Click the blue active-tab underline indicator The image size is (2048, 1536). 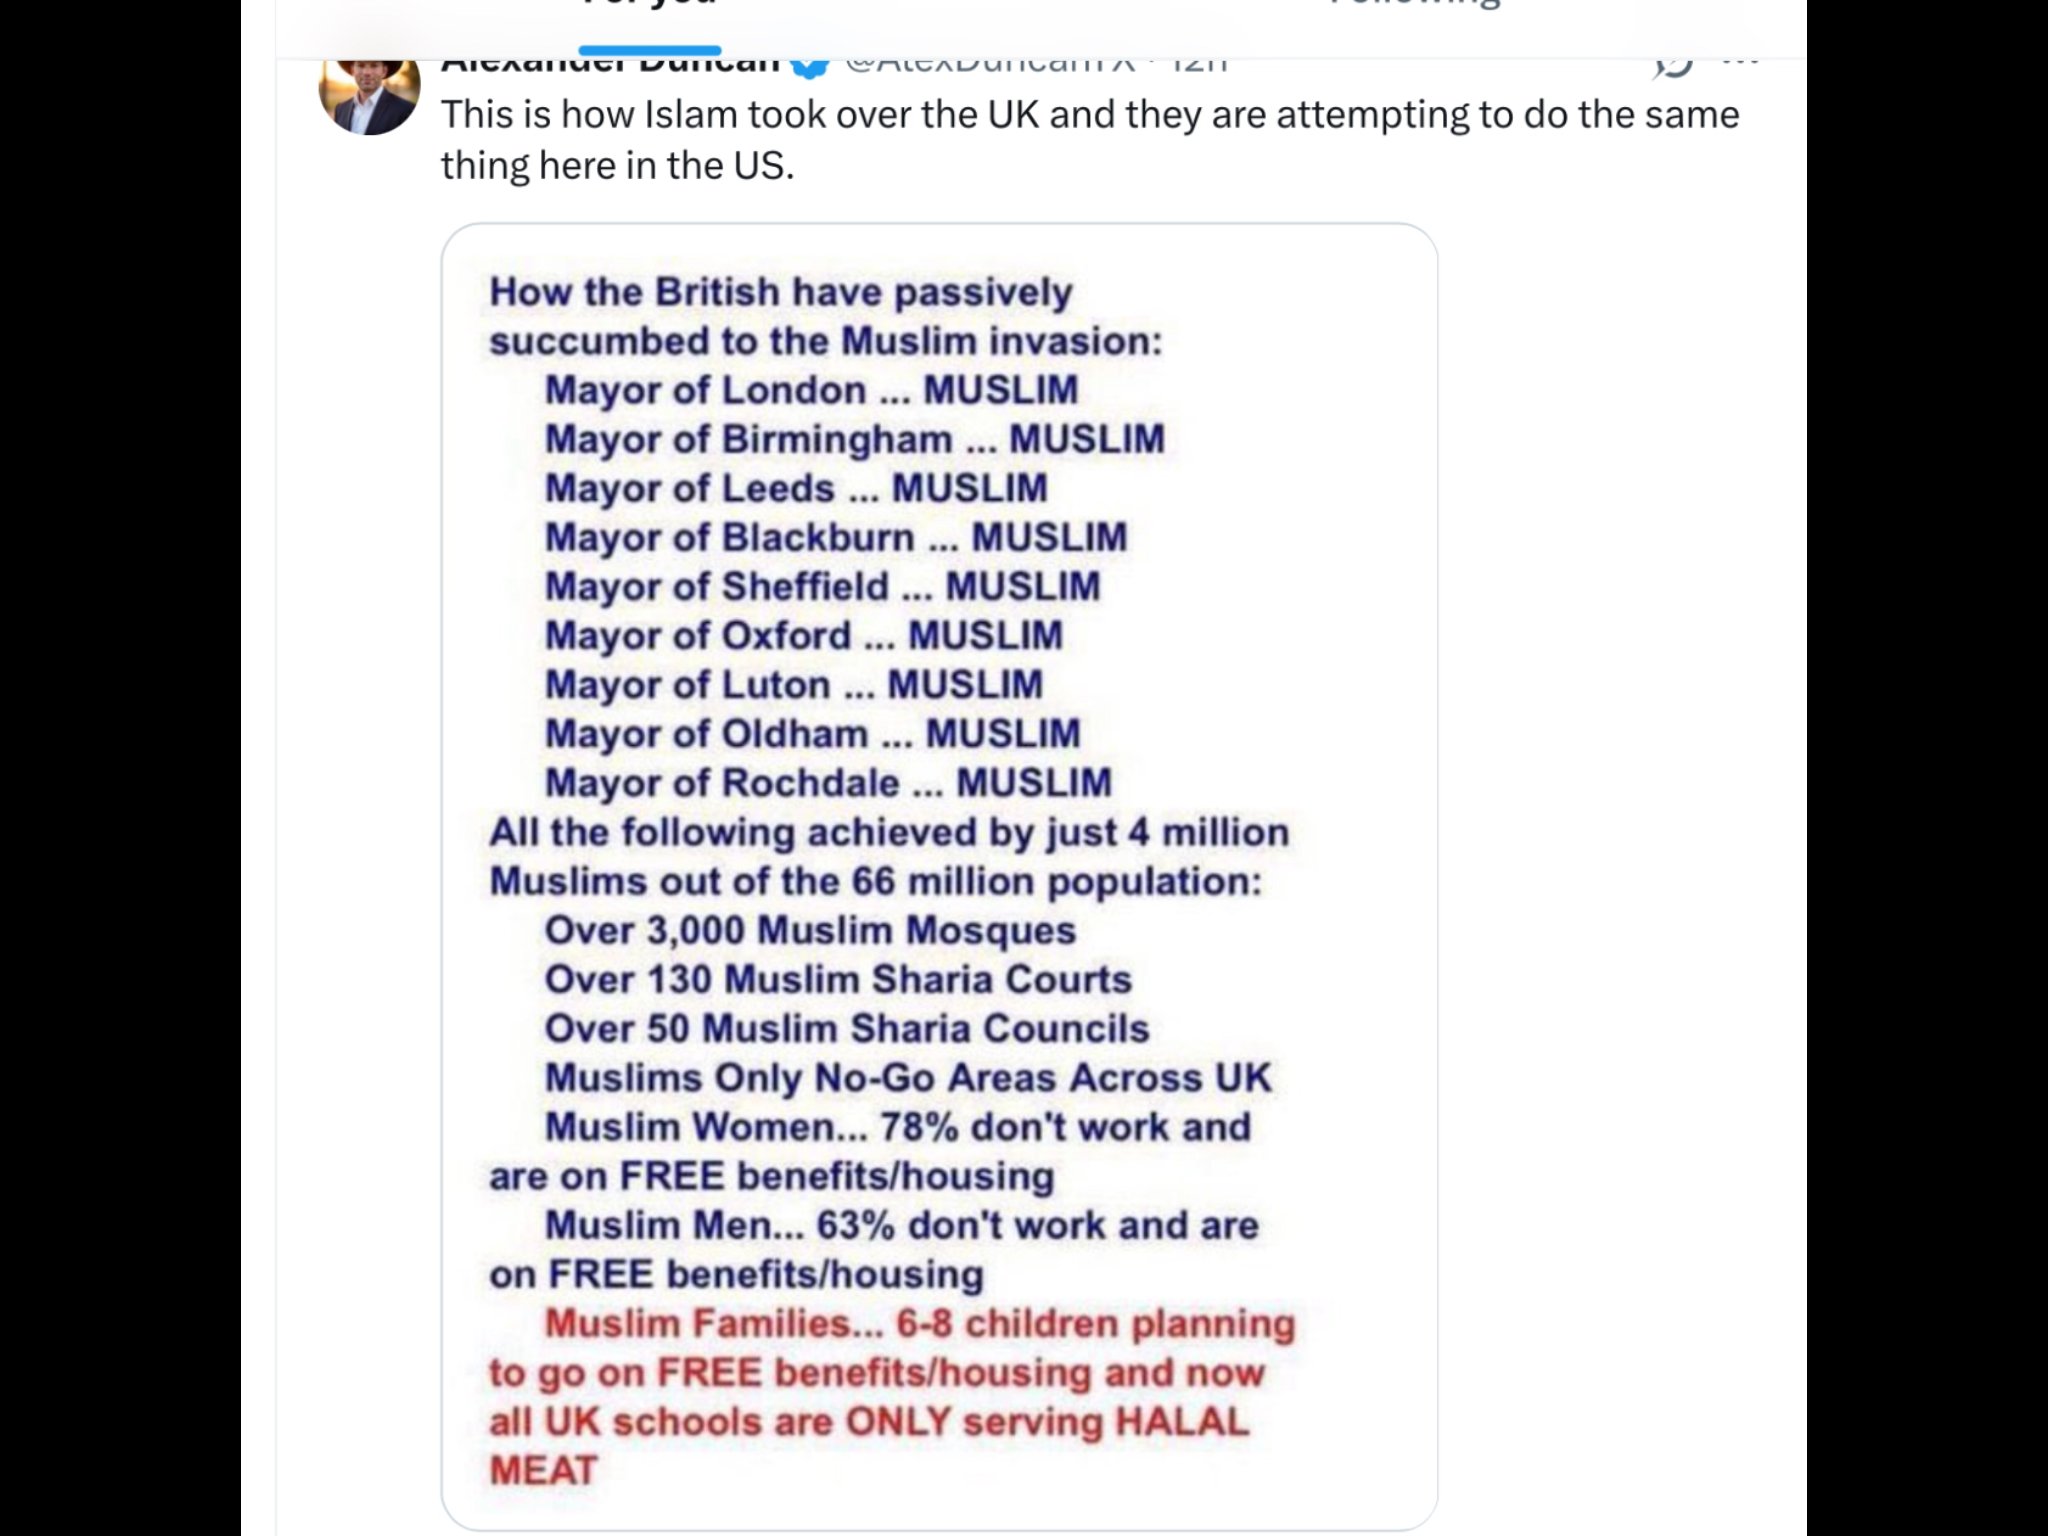(x=650, y=50)
